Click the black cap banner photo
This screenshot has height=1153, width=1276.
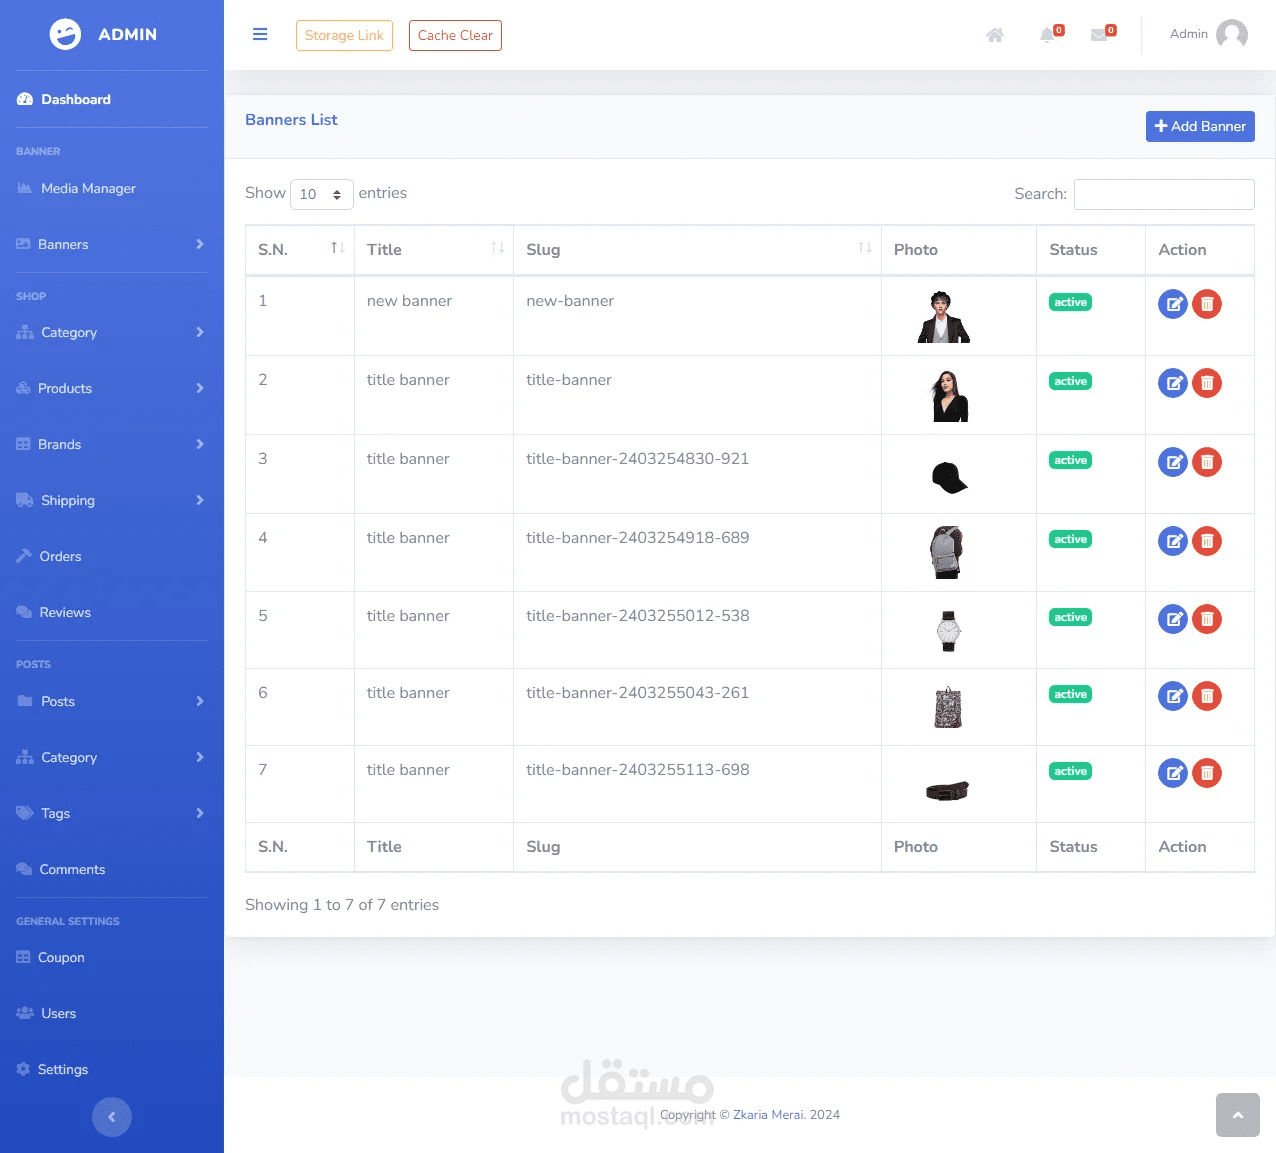tap(948, 477)
